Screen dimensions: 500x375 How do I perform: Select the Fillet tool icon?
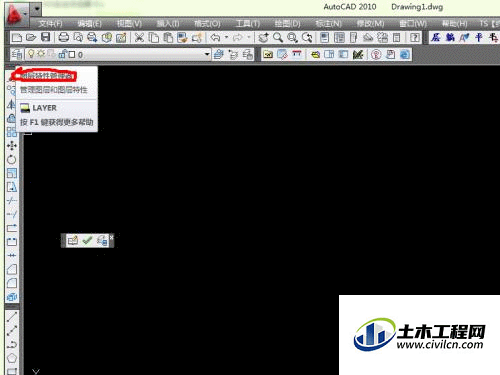(x=12, y=283)
